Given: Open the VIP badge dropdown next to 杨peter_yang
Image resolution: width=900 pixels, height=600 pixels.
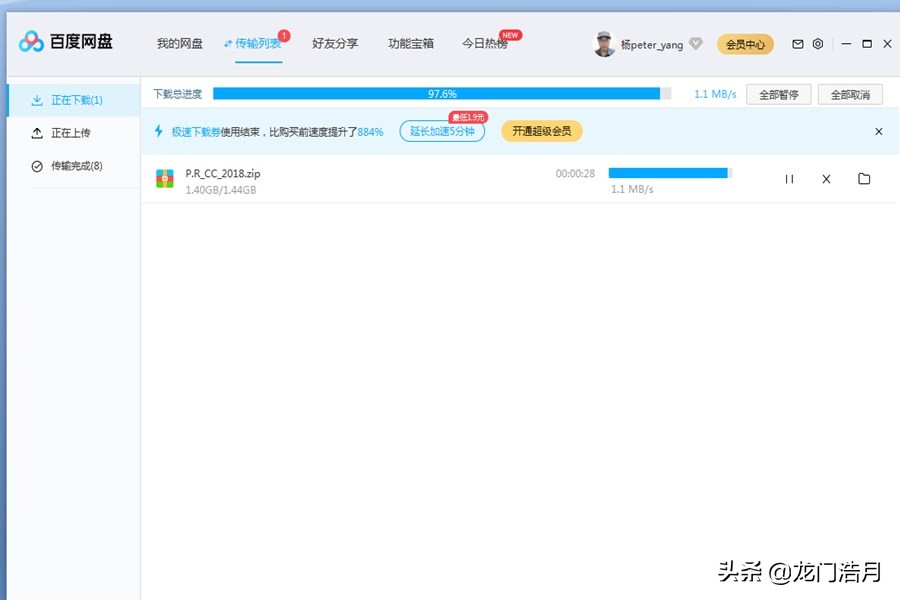Looking at the screenshot, I should [695, 44].
